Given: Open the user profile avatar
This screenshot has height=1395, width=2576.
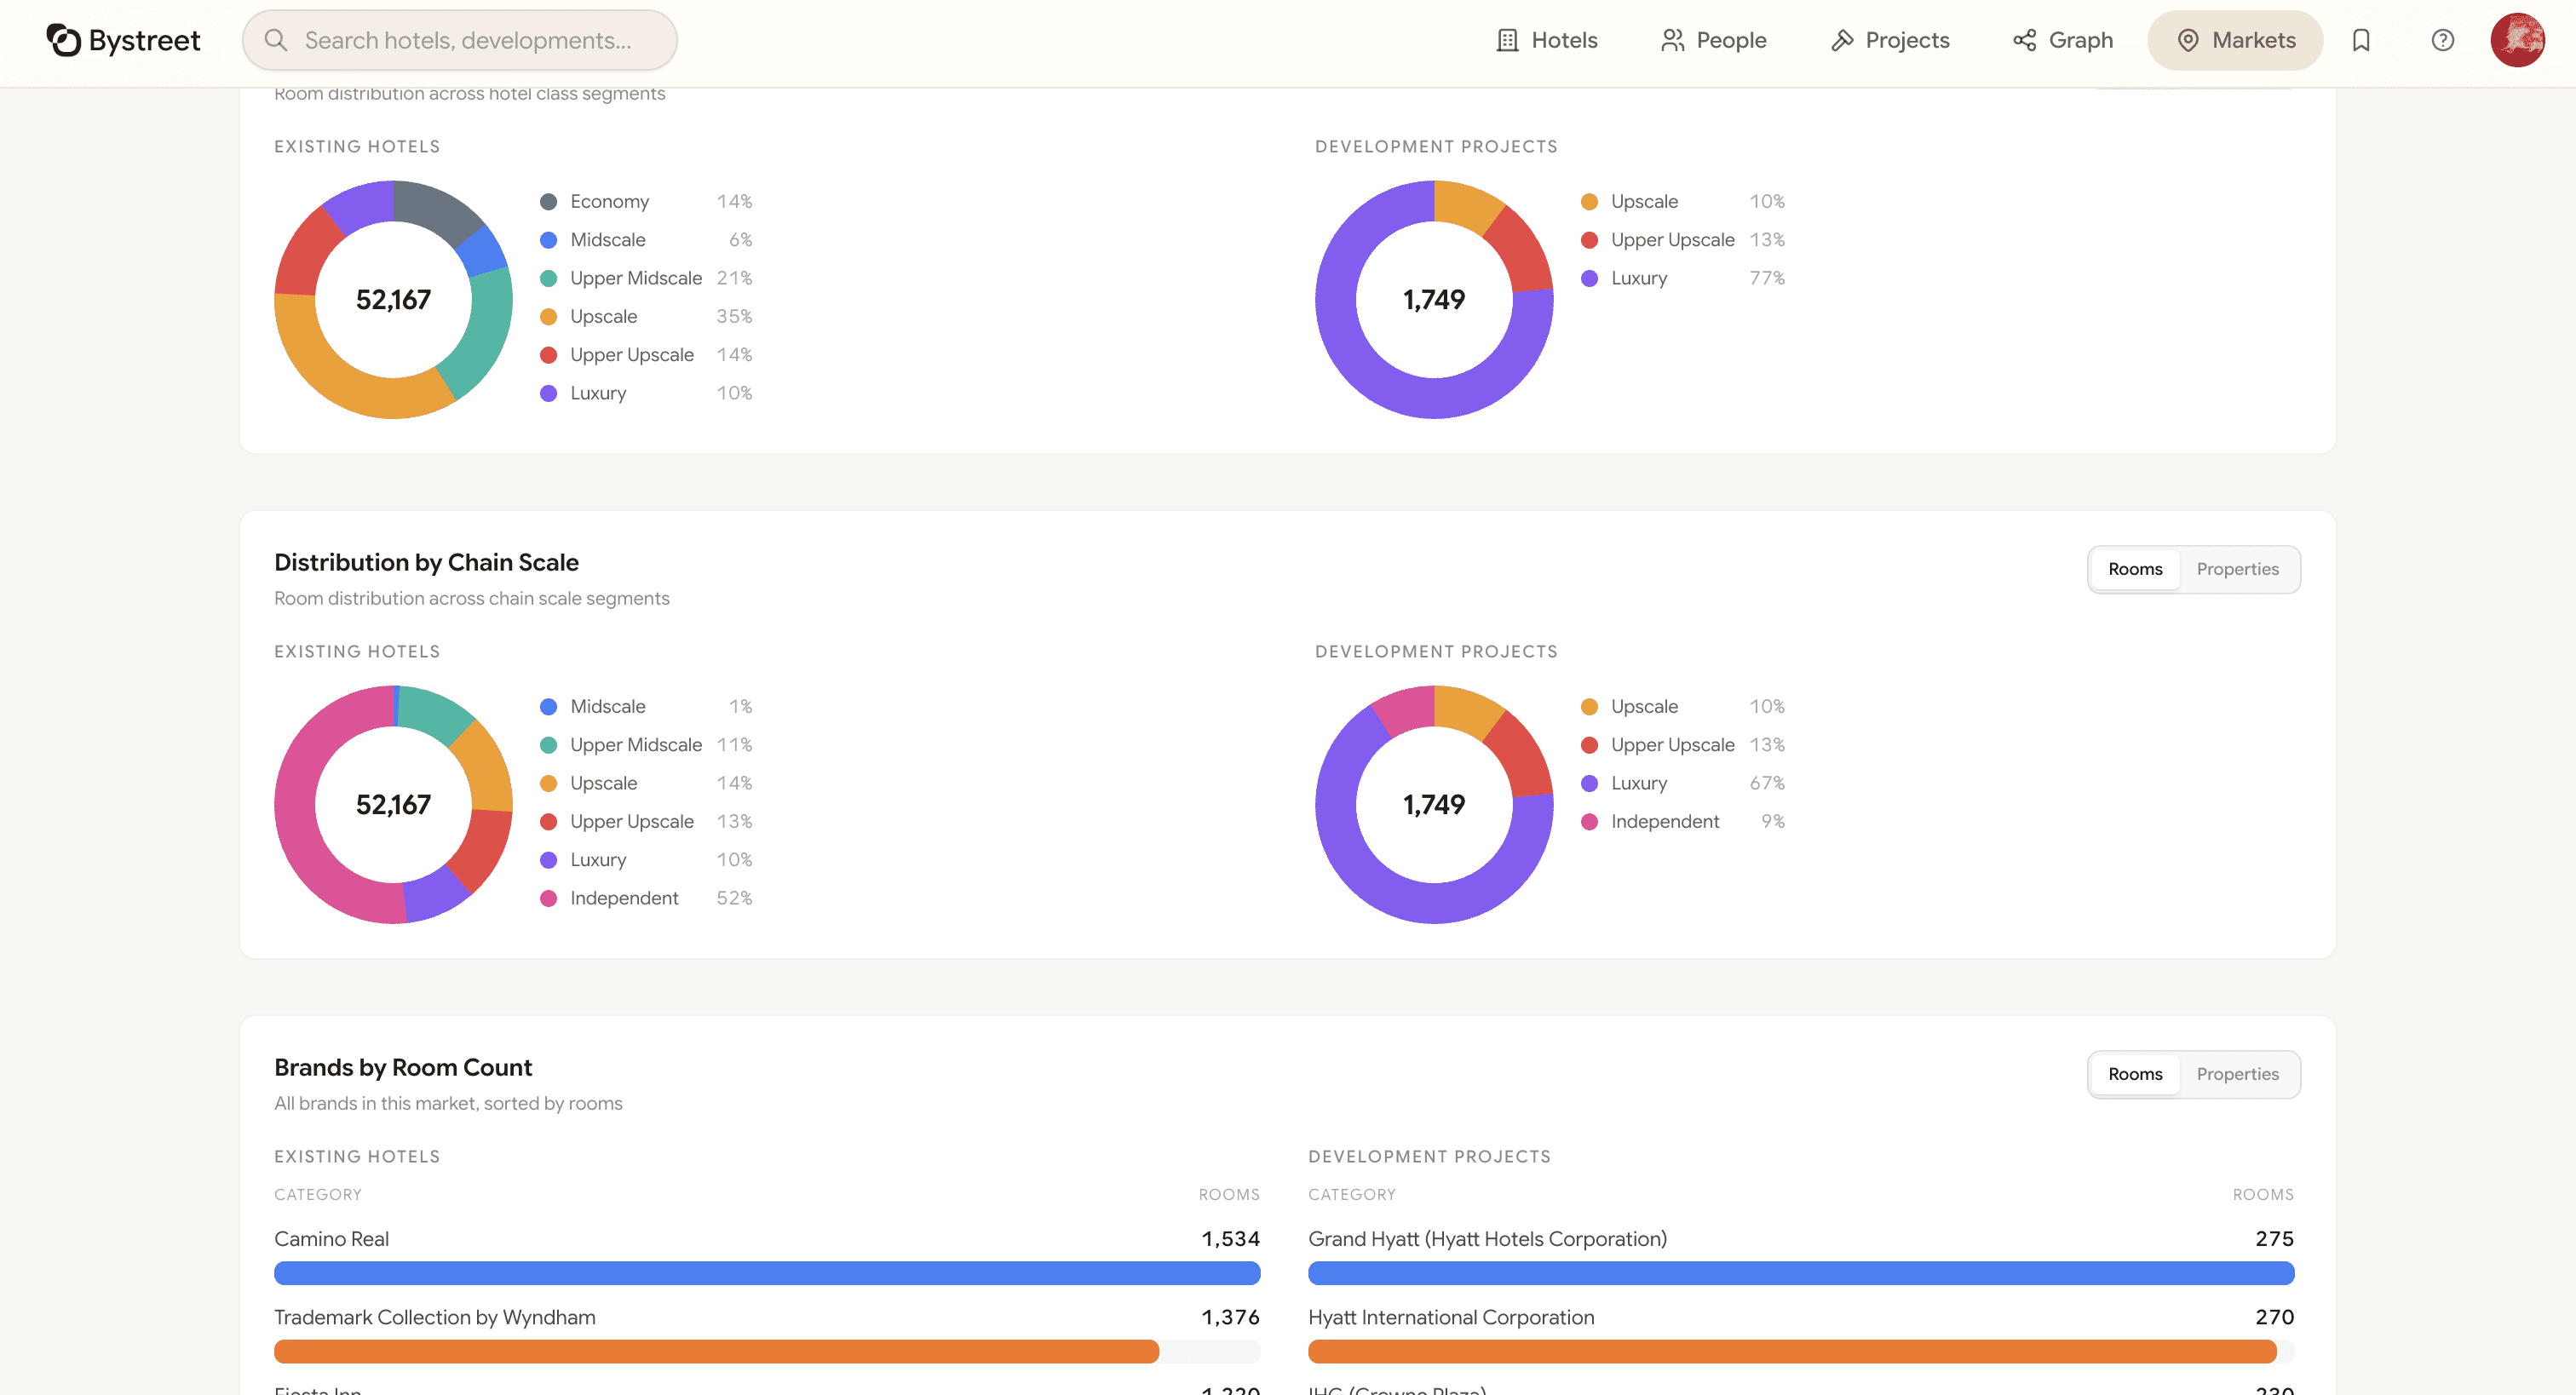Looking at the screenshot, I should 2517,40.
